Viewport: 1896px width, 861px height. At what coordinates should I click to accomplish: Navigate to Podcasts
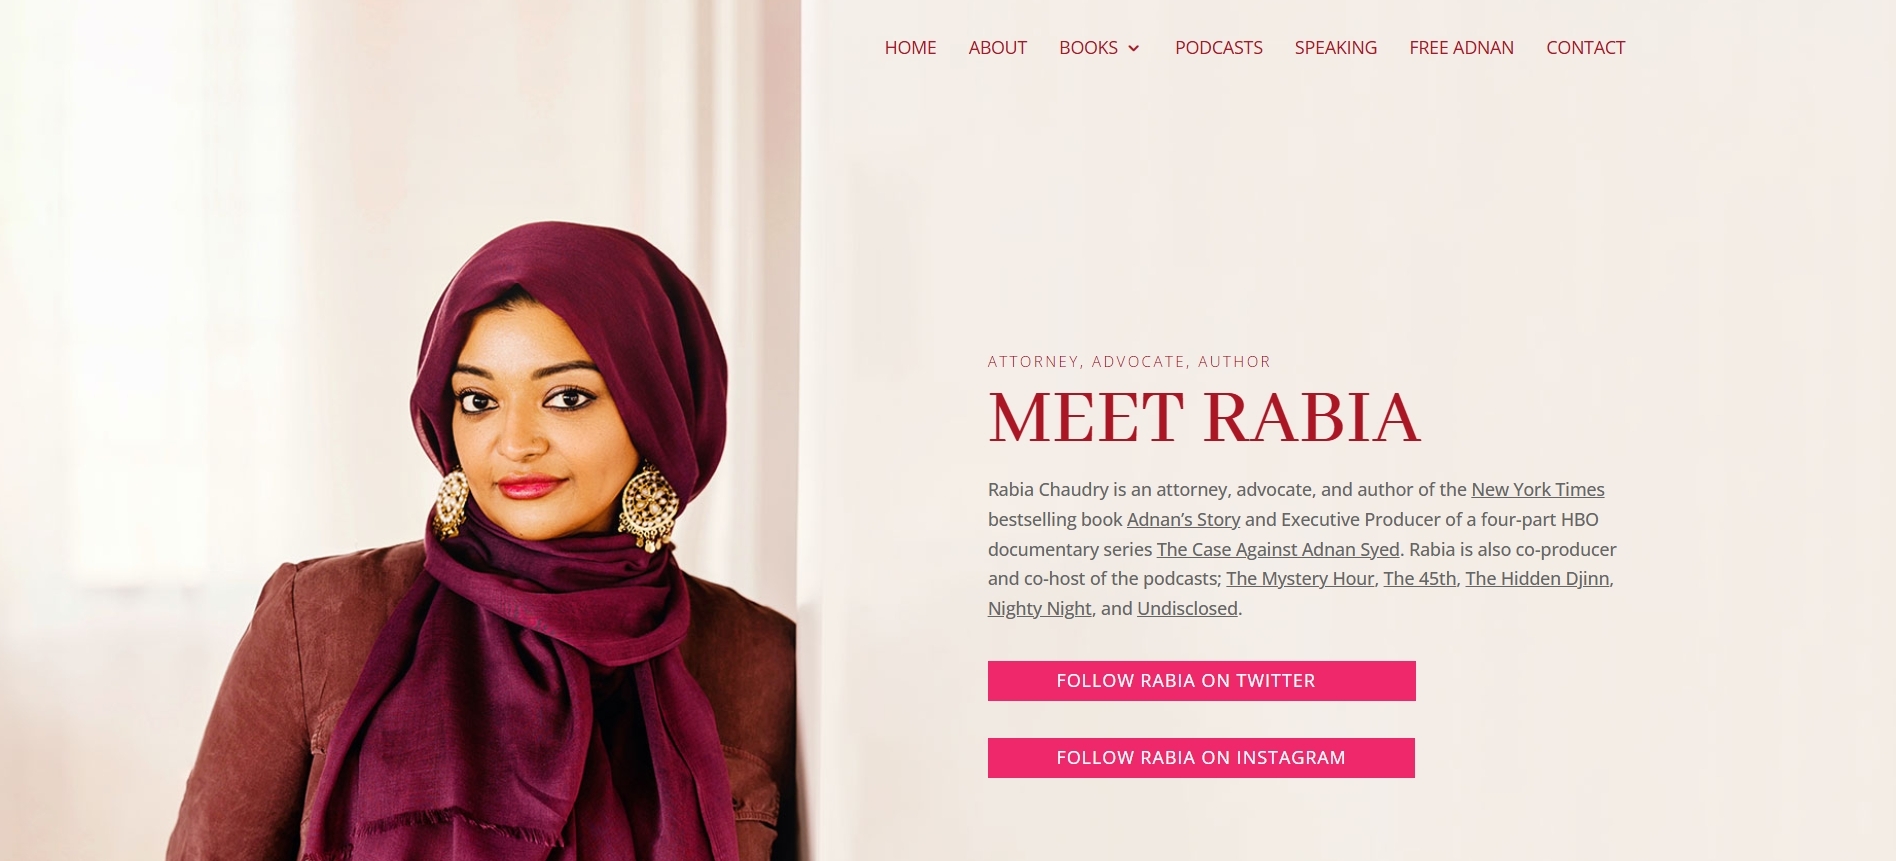(x=1218, y=48)
